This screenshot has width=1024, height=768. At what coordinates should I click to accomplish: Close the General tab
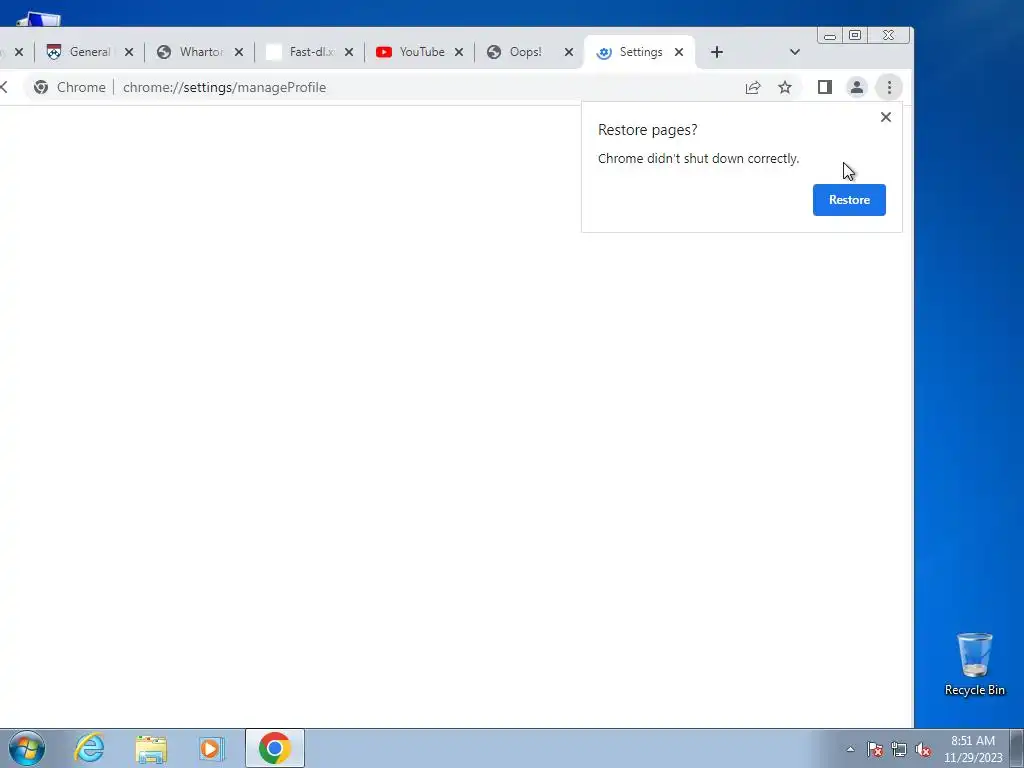(129, 52)
